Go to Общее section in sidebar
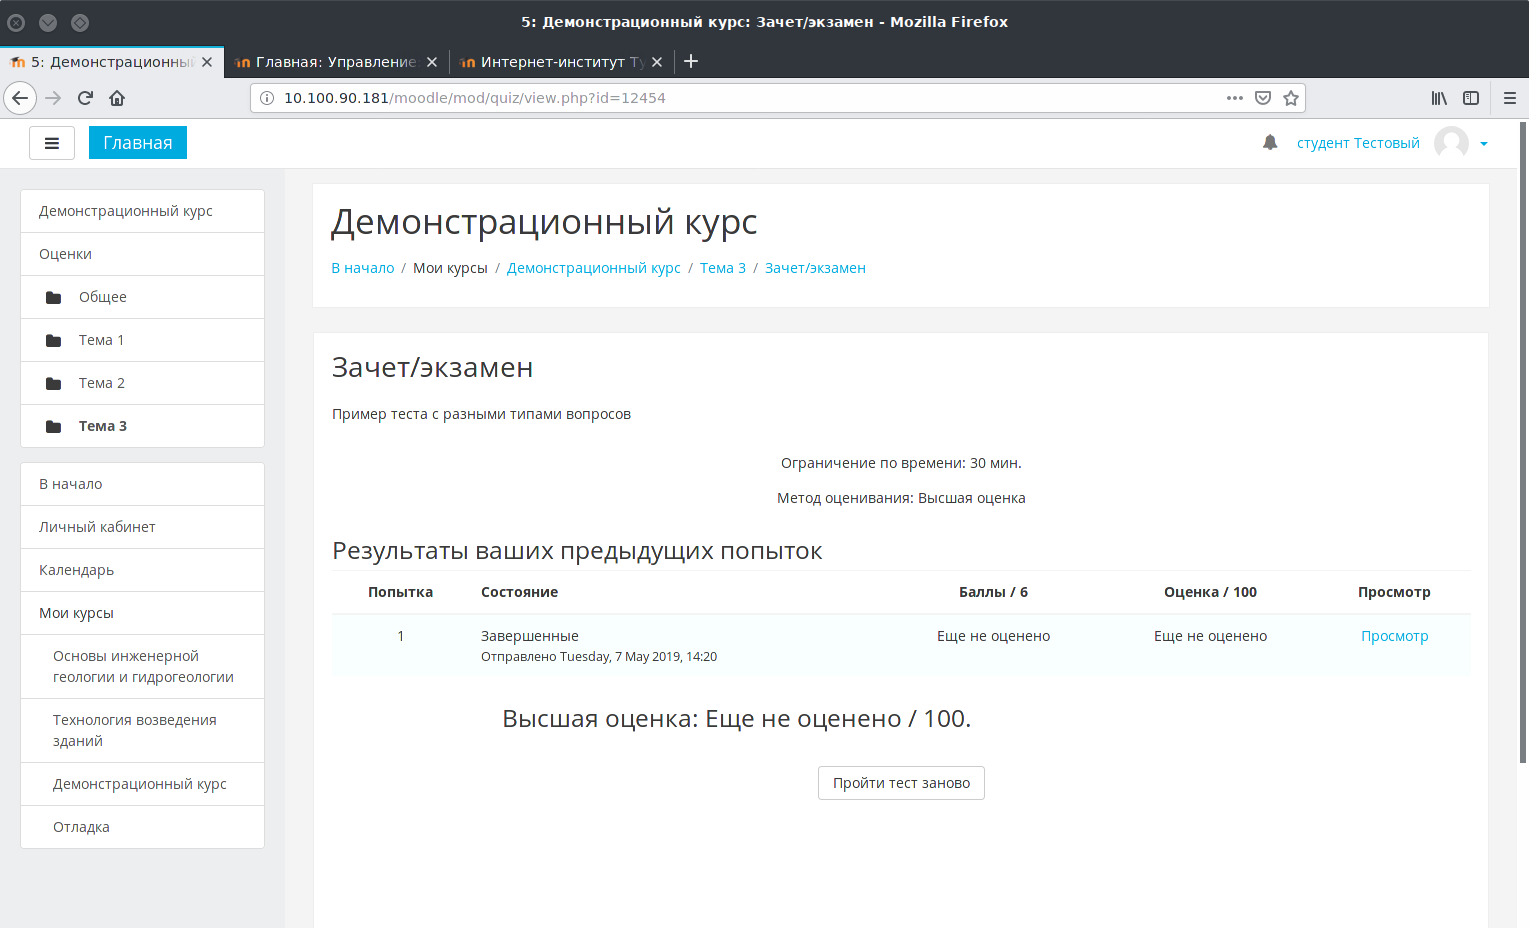This screenshot has width=1529, height=928. [x=142, y=297]
